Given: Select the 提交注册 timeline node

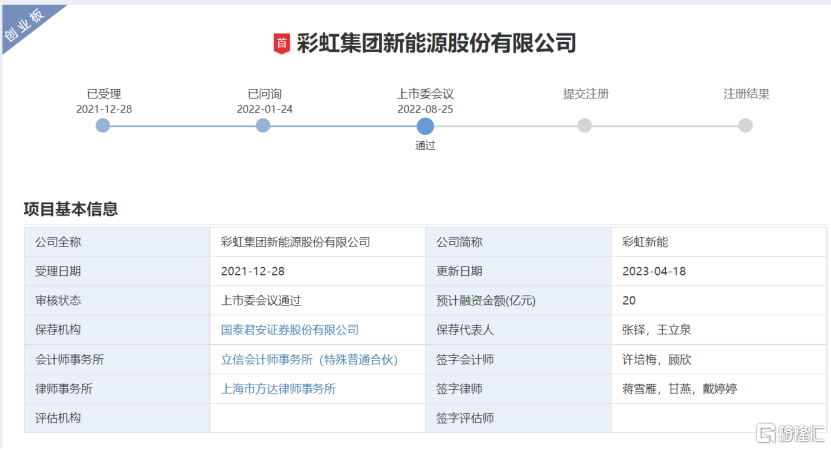Looking at the screenshot, I should [585, 126].
